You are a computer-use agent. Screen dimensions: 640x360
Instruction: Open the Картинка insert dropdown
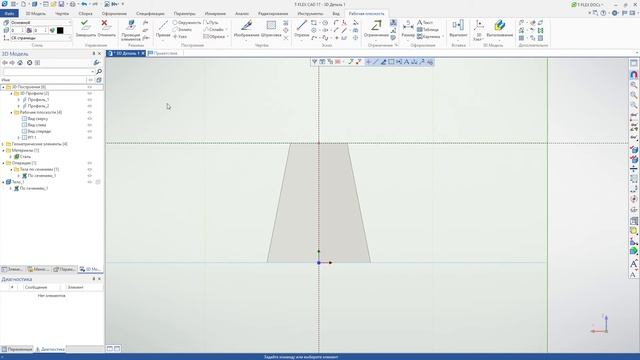[x=443, y=36]
